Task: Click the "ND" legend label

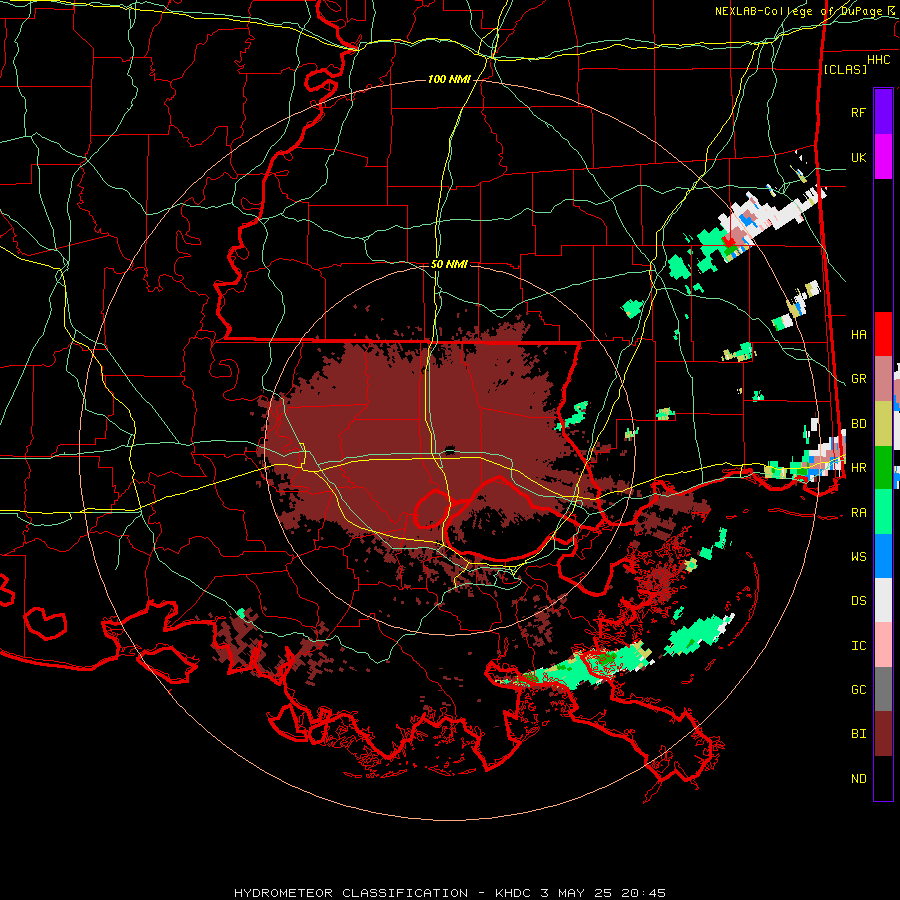Action: [858, 779]
